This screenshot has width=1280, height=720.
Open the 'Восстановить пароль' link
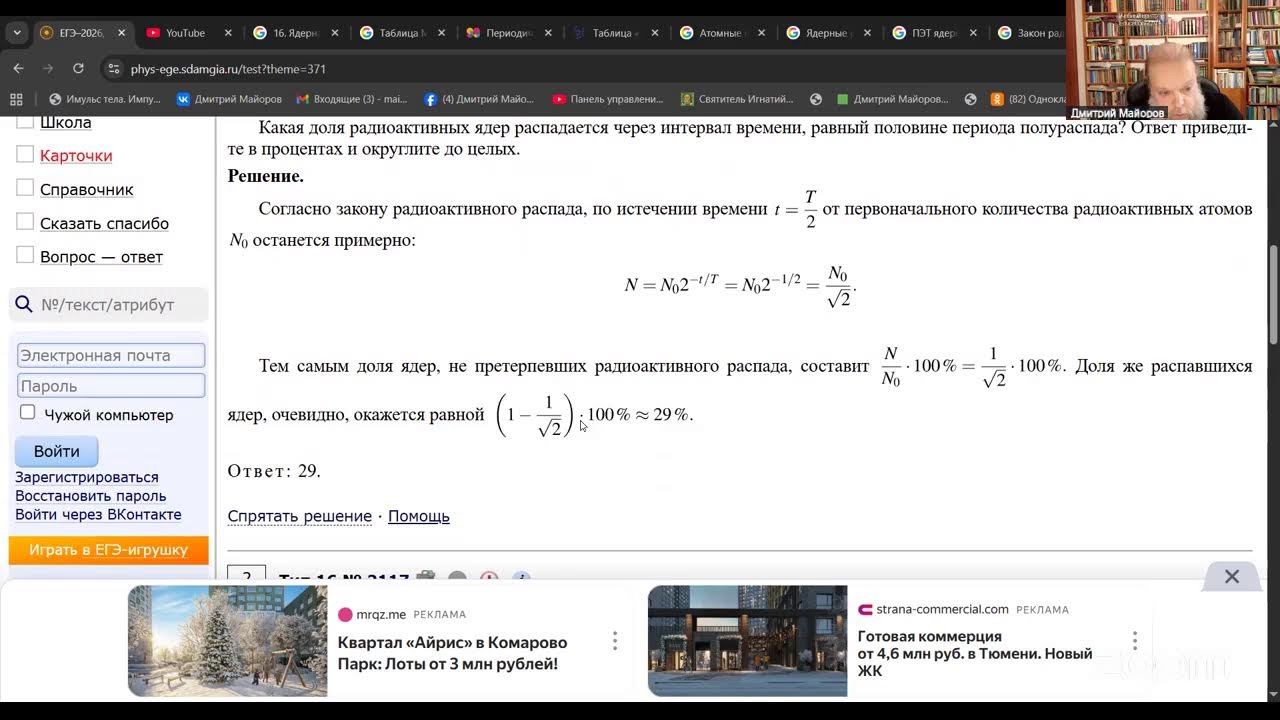coord(90,496)
